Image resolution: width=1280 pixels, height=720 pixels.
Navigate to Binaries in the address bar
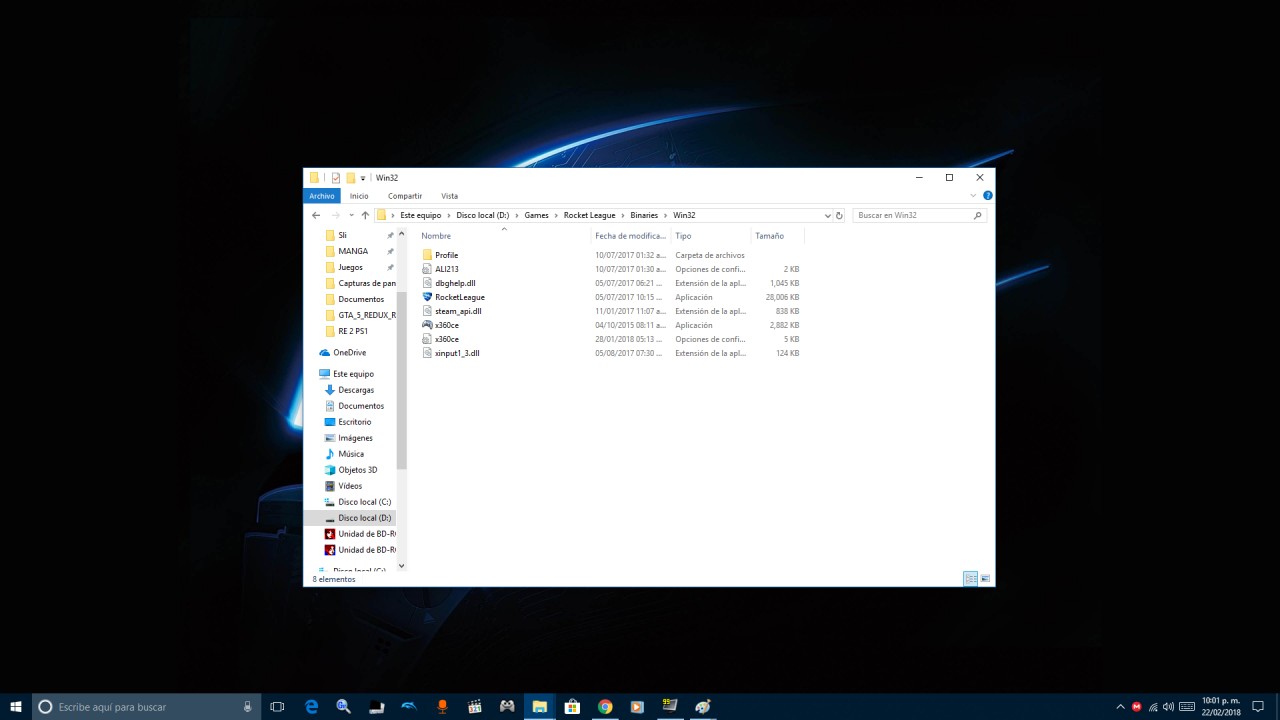click(x=644, y=215)
